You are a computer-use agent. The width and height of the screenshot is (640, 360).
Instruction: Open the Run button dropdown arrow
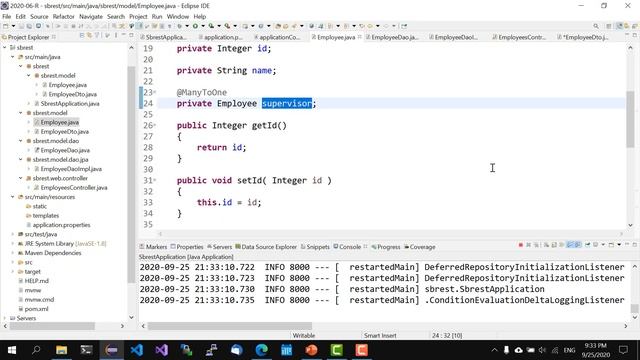coord(203,26)
